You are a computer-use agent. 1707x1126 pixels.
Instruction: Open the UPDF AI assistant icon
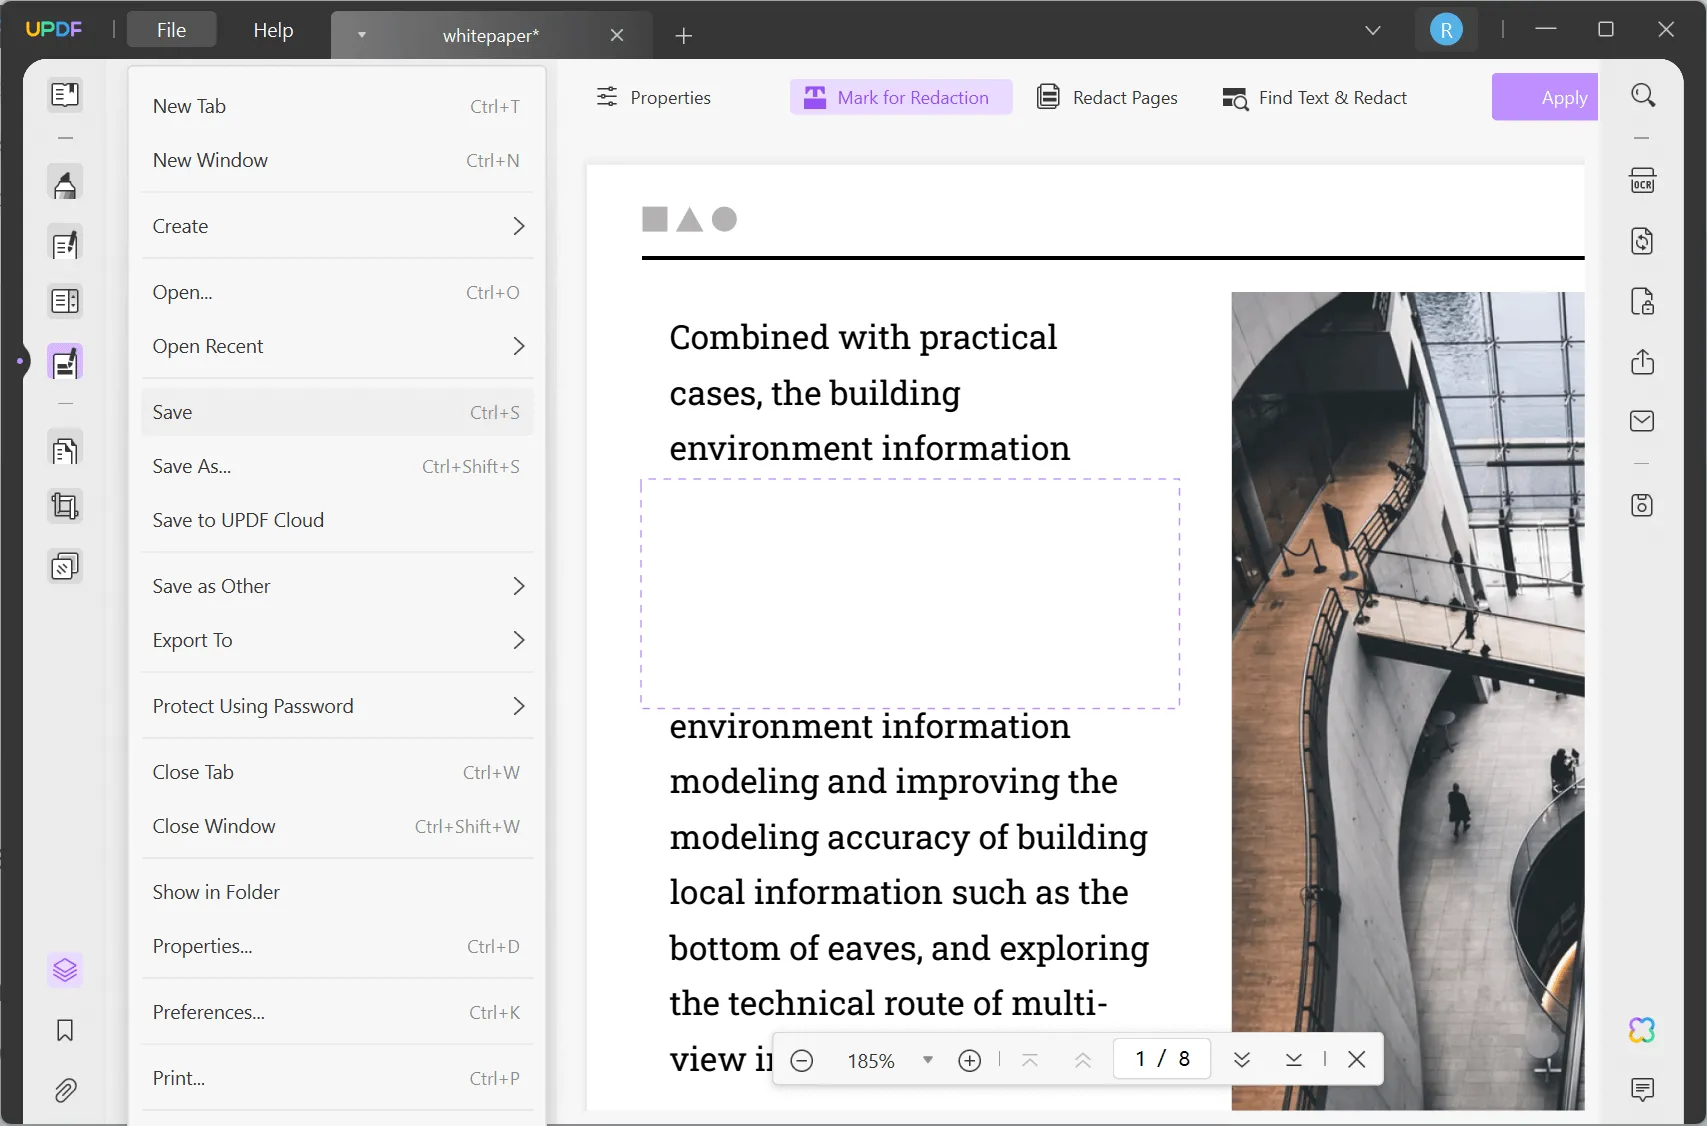pyautogui.click(x=1642, y=1030)
